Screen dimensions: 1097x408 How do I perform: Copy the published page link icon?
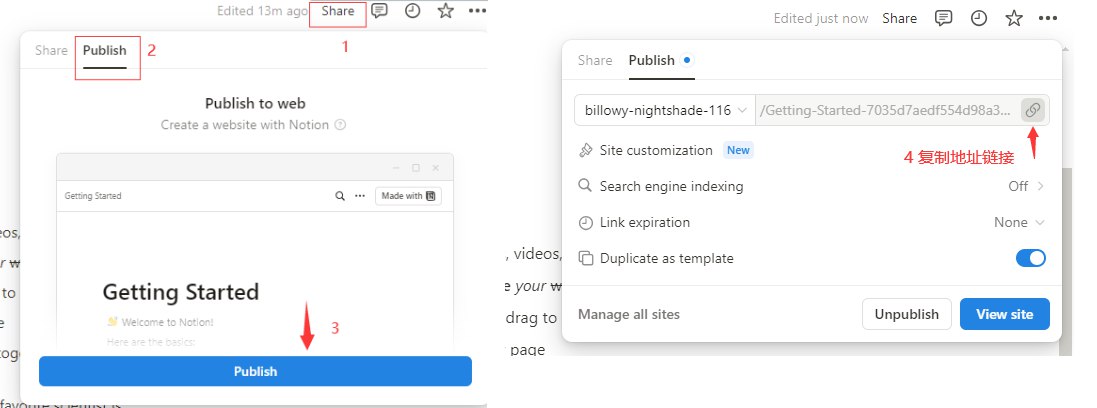pos(1033,110)
